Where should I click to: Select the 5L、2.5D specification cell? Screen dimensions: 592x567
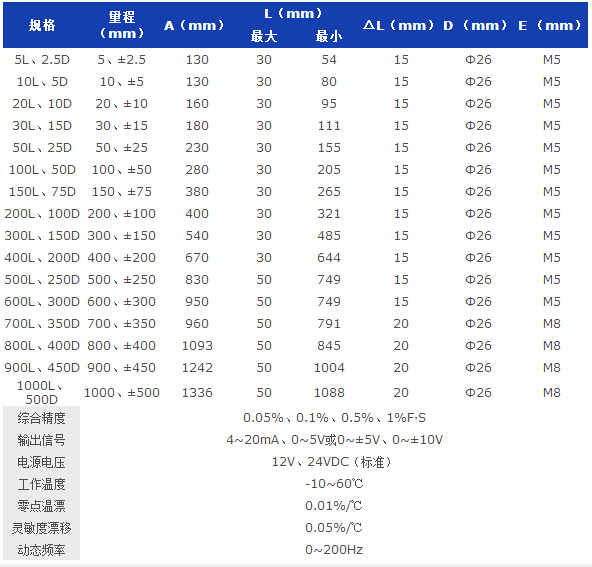click(x=42, y=60)
